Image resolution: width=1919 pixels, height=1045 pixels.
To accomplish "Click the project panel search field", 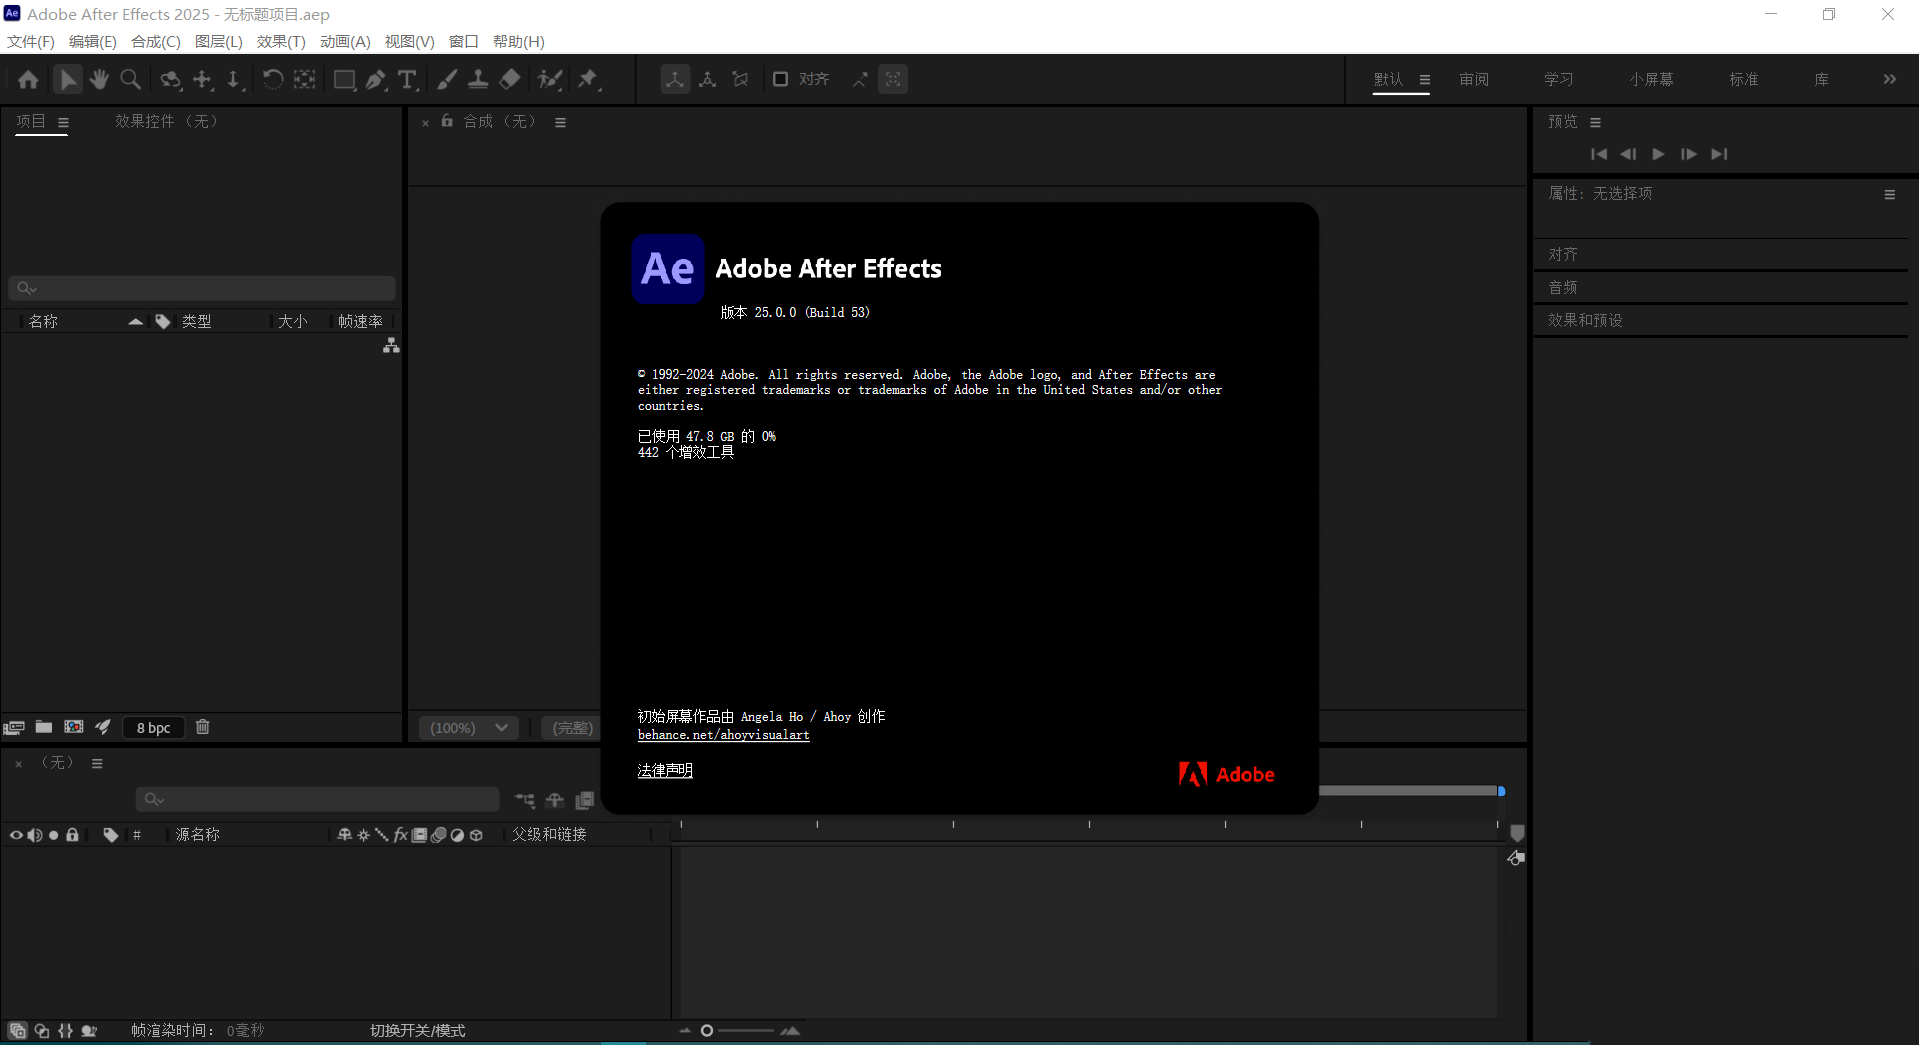I will pyautogui.click(x=202, y=288).
